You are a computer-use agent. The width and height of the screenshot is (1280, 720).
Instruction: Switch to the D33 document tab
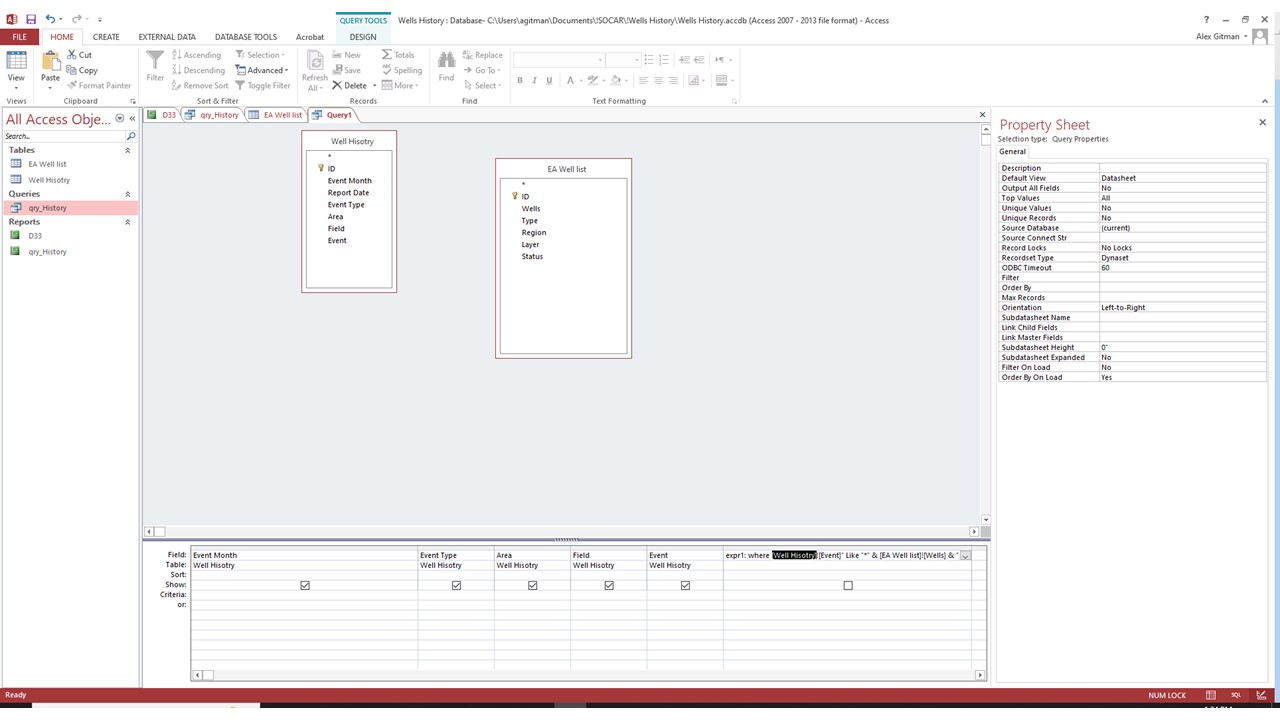tap(162, 115)
